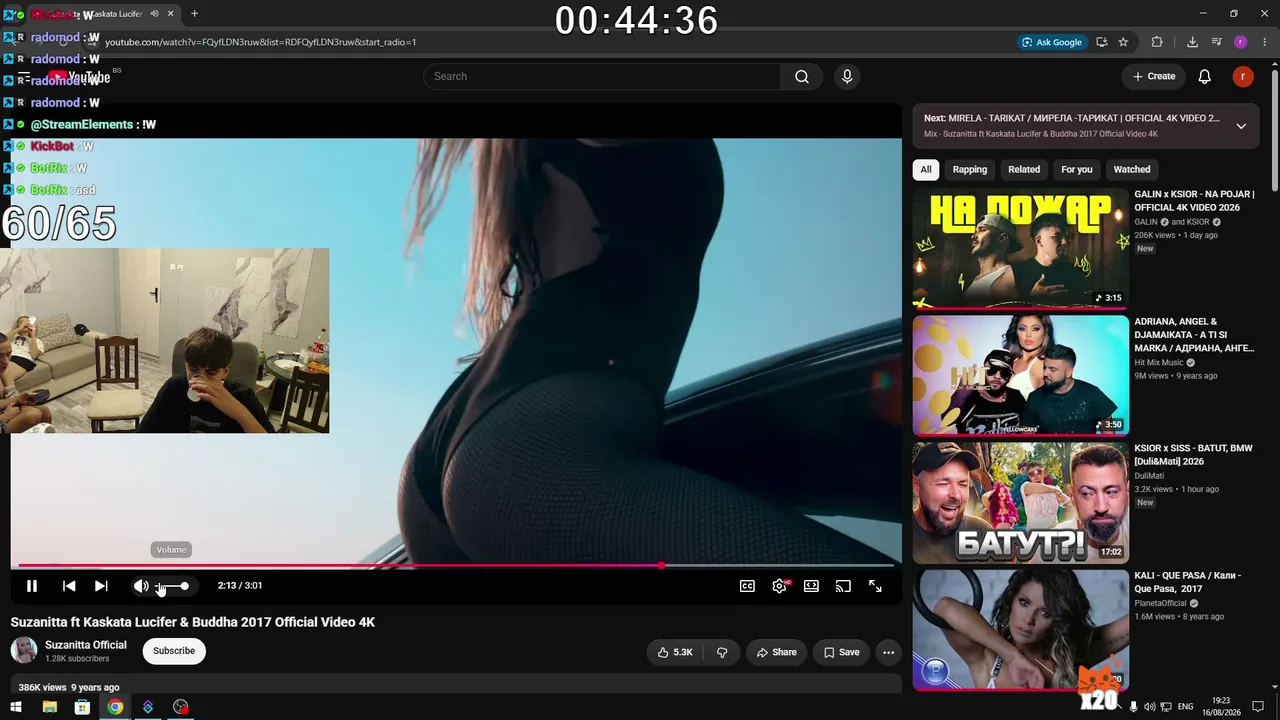
Task: Open the Chrome extensions puzzle icon
Action: (x=1157, y=42)
